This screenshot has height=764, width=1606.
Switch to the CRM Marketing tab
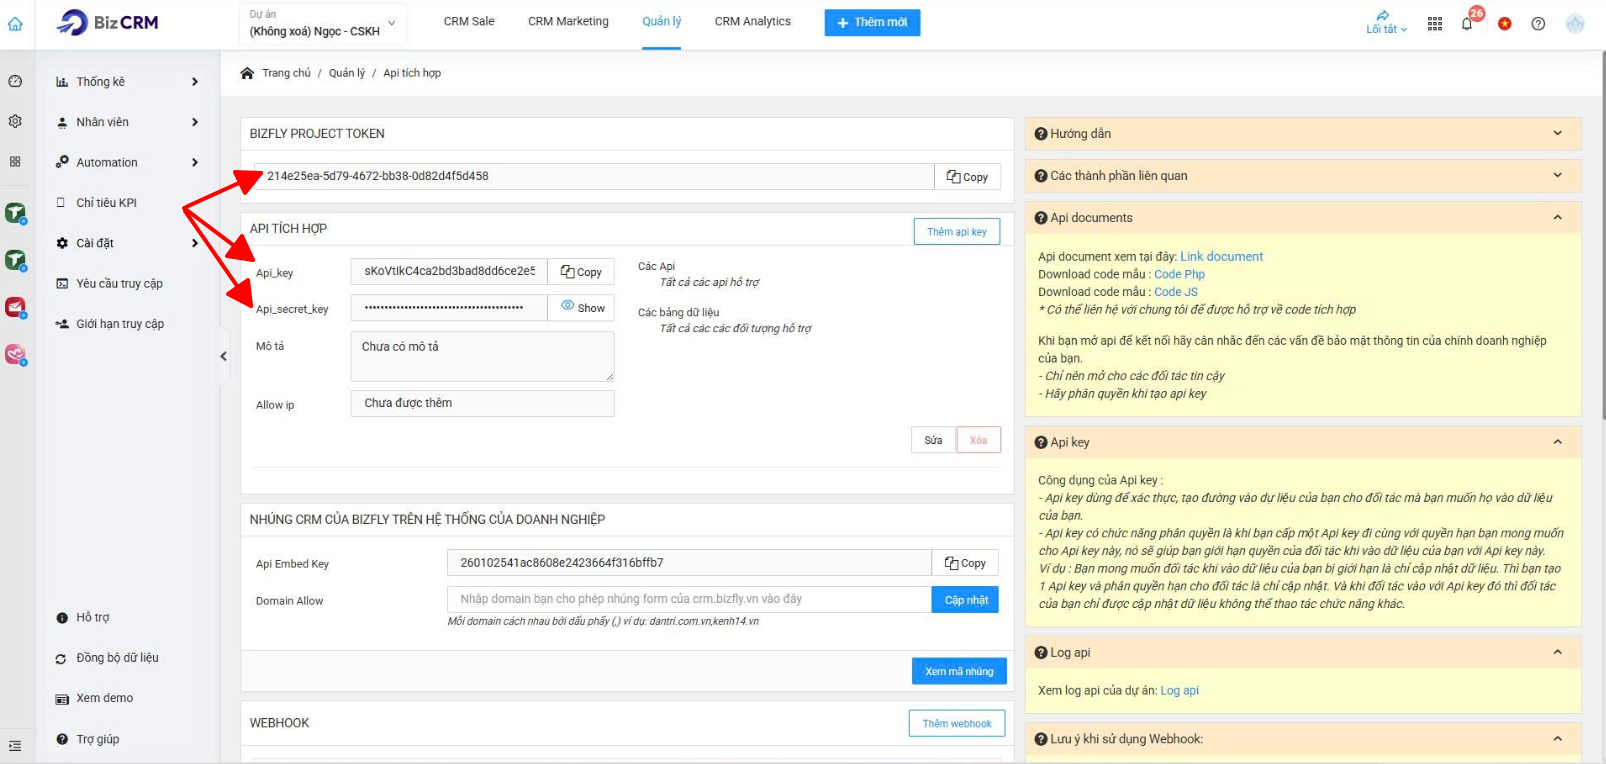pyautogui.click(x=568, y=22)
